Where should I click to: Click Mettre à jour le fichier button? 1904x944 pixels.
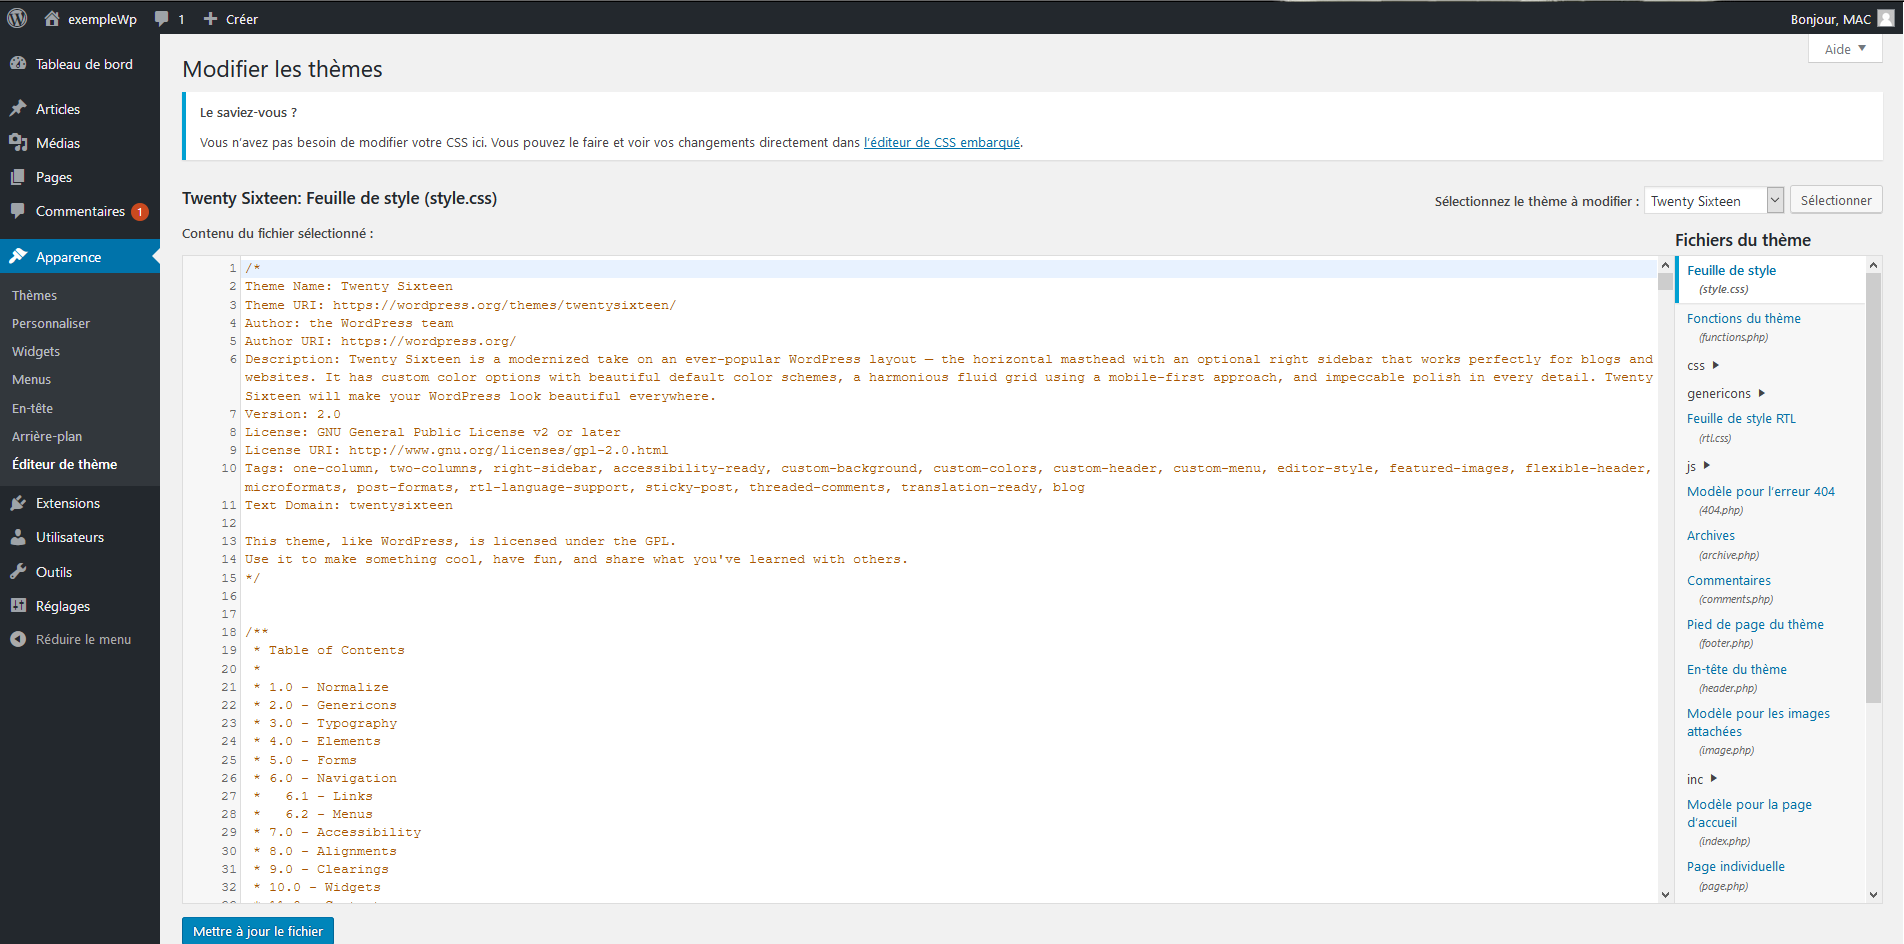coord(258,931)
